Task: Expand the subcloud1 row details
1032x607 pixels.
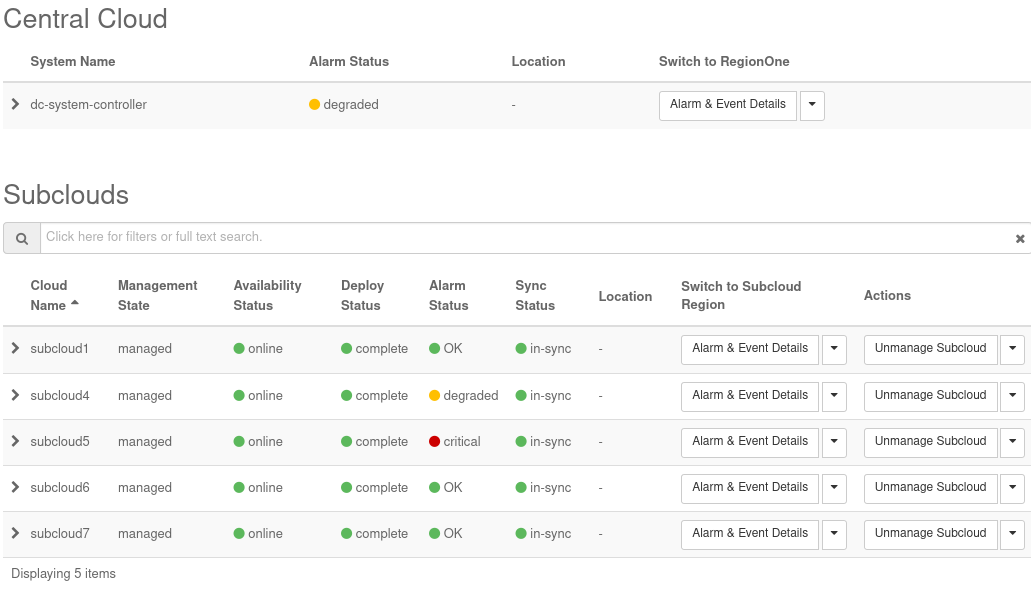Action: (15, 349)
